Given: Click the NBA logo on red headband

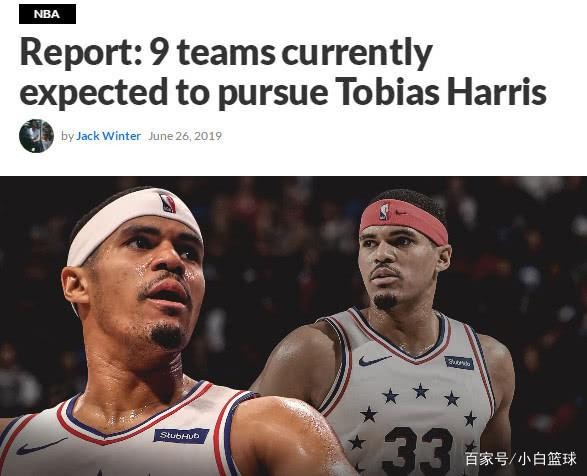Looking at the screenshot, I should (x=384, y=211).
